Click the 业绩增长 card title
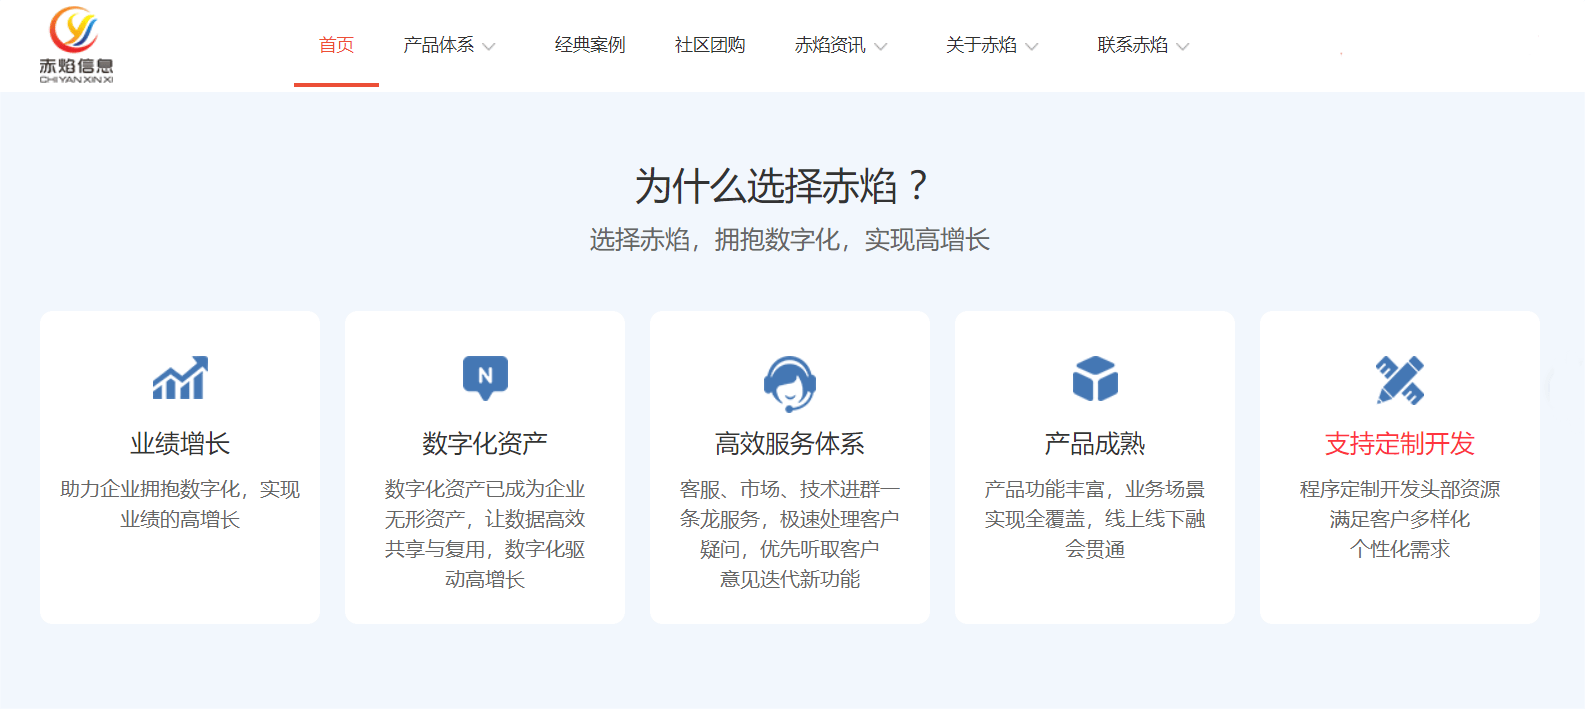Screen dimensions: 1585x709 tap(180, 443)
